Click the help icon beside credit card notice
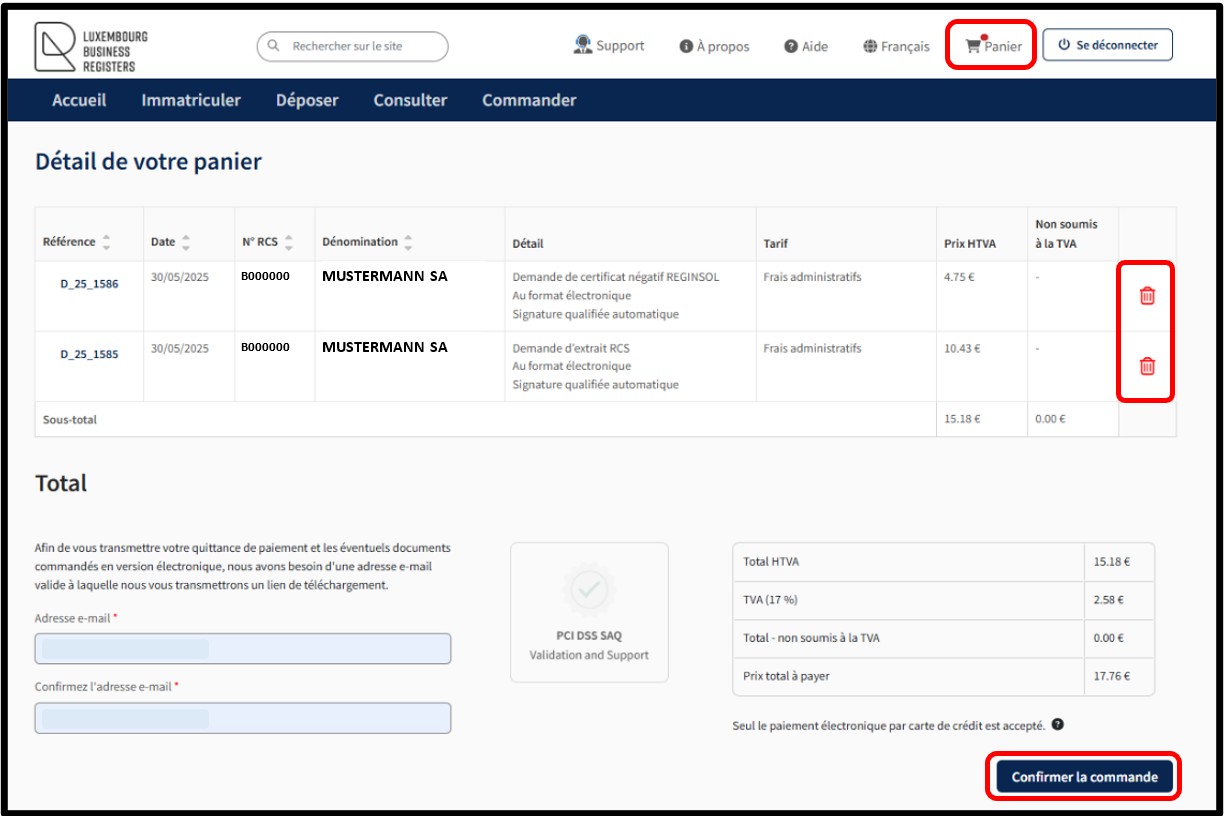This screenshot has width=1225, height=816. click(1058, 724)
